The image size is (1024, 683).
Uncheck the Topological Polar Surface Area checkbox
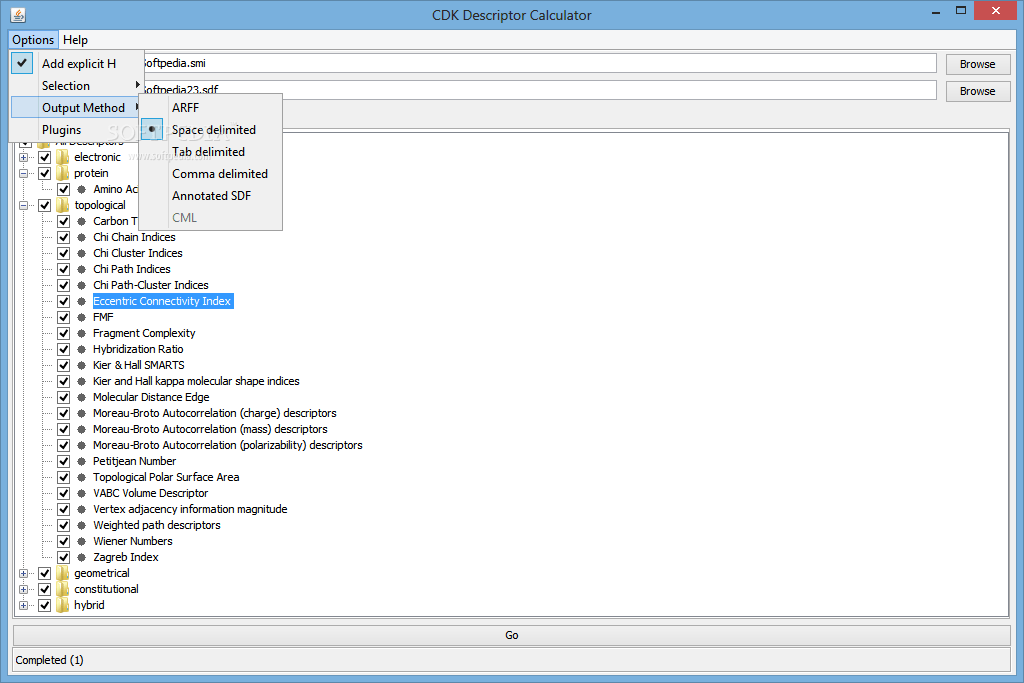point(63,477)
